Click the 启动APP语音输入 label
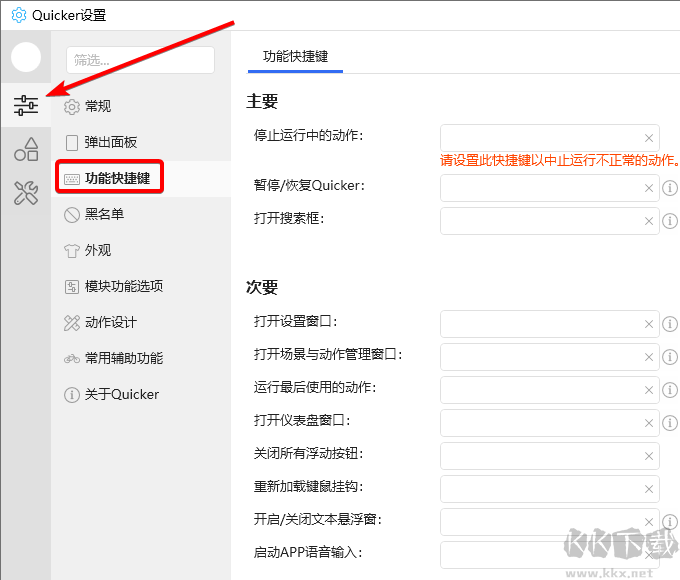This screenshot has height=580, width=680. click(308, 552)
